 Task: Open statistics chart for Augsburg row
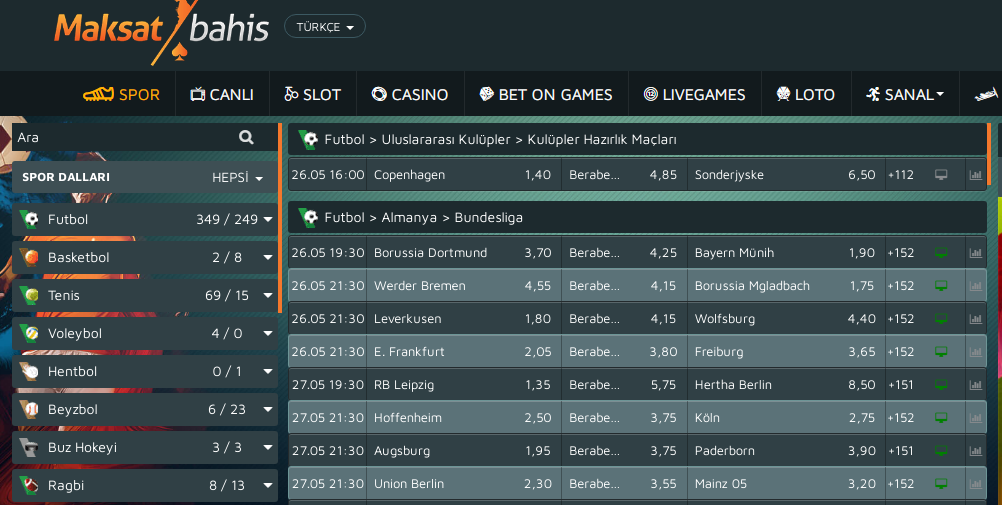click(x=975, y=451)
